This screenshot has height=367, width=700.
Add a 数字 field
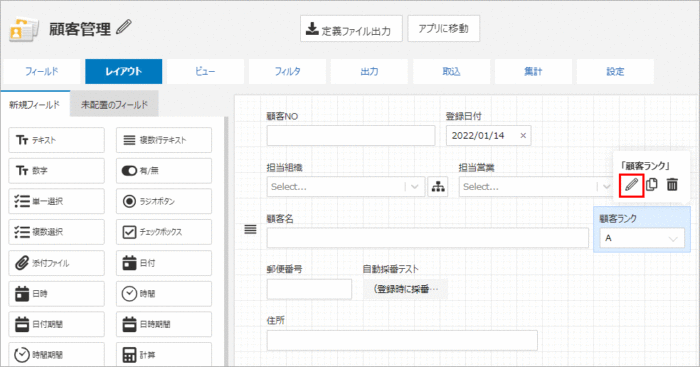pos(56,171)
